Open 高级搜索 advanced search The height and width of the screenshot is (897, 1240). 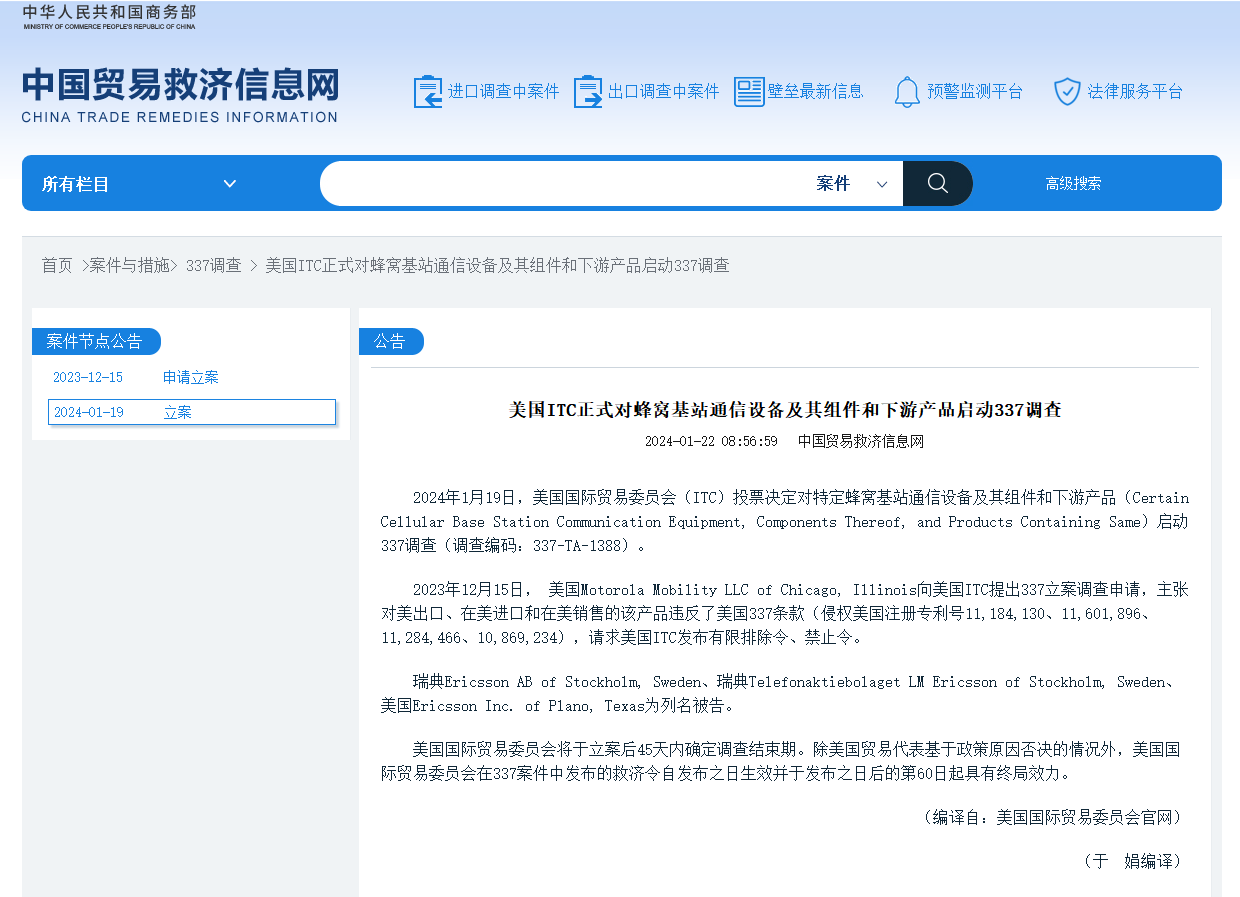1073,184
